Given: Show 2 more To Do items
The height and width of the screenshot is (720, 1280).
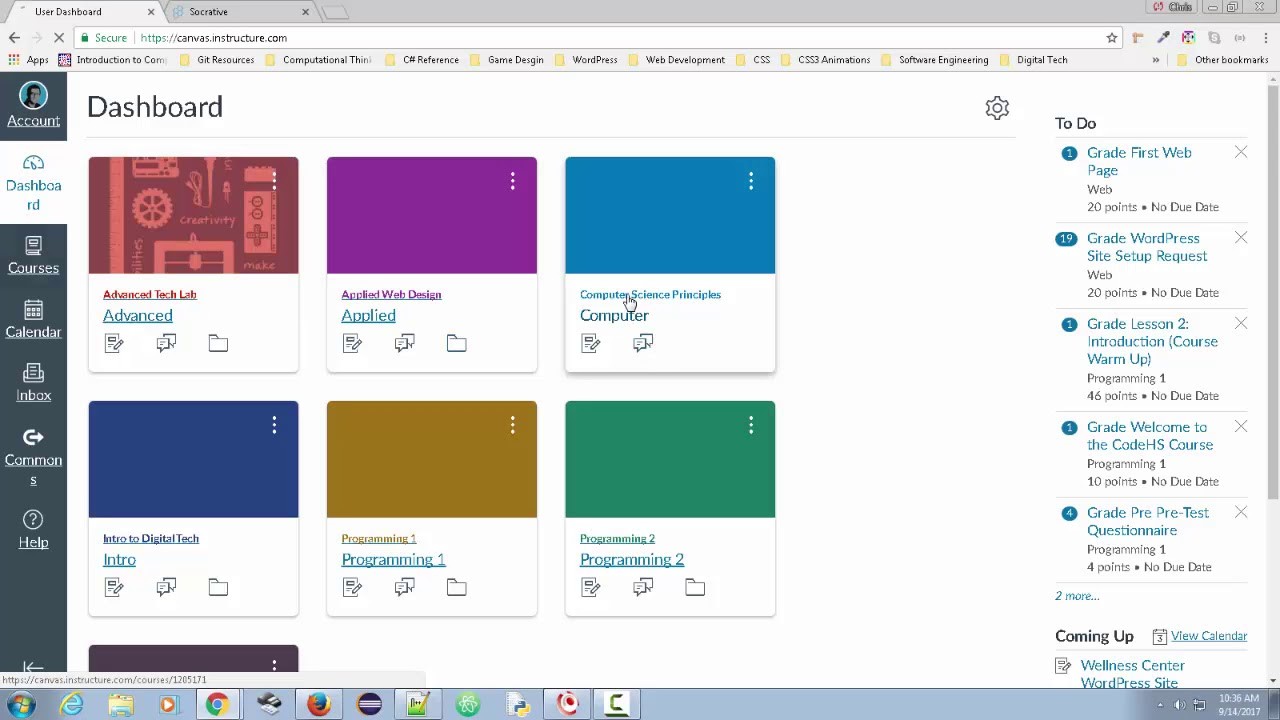Looking at the screenshot, I should point(1077,595).
